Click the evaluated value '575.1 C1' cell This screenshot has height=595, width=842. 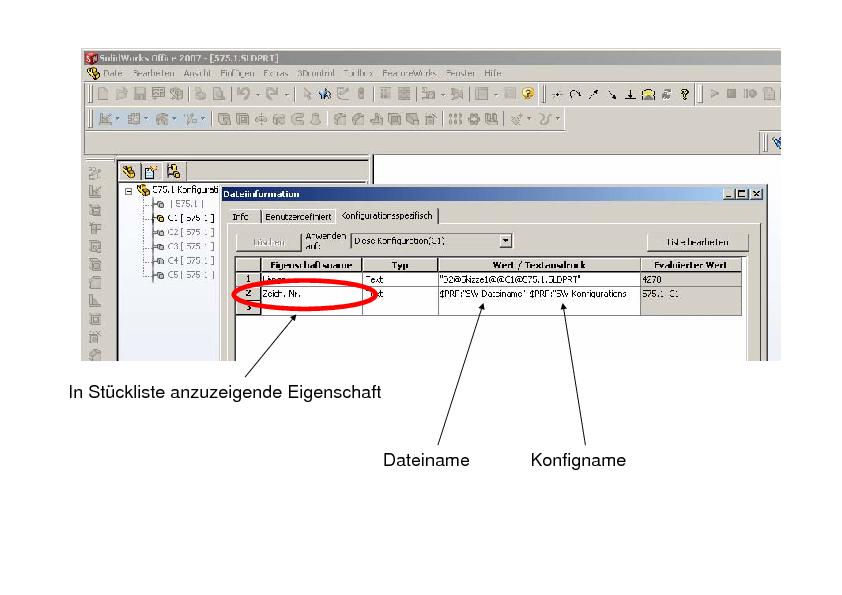tap(691, 294)
